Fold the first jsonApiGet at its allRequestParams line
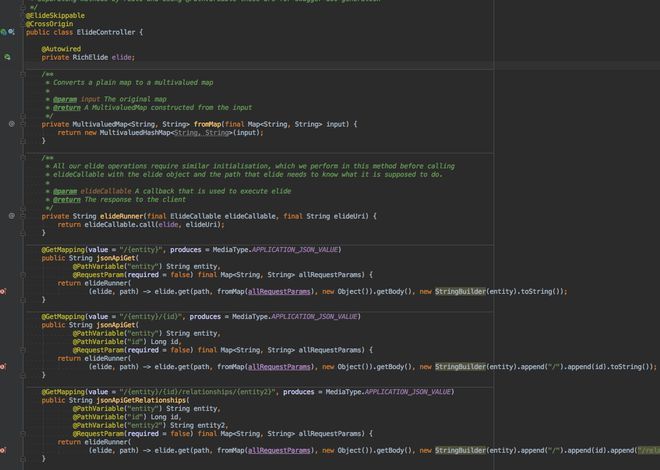 [x=23, y=275]
